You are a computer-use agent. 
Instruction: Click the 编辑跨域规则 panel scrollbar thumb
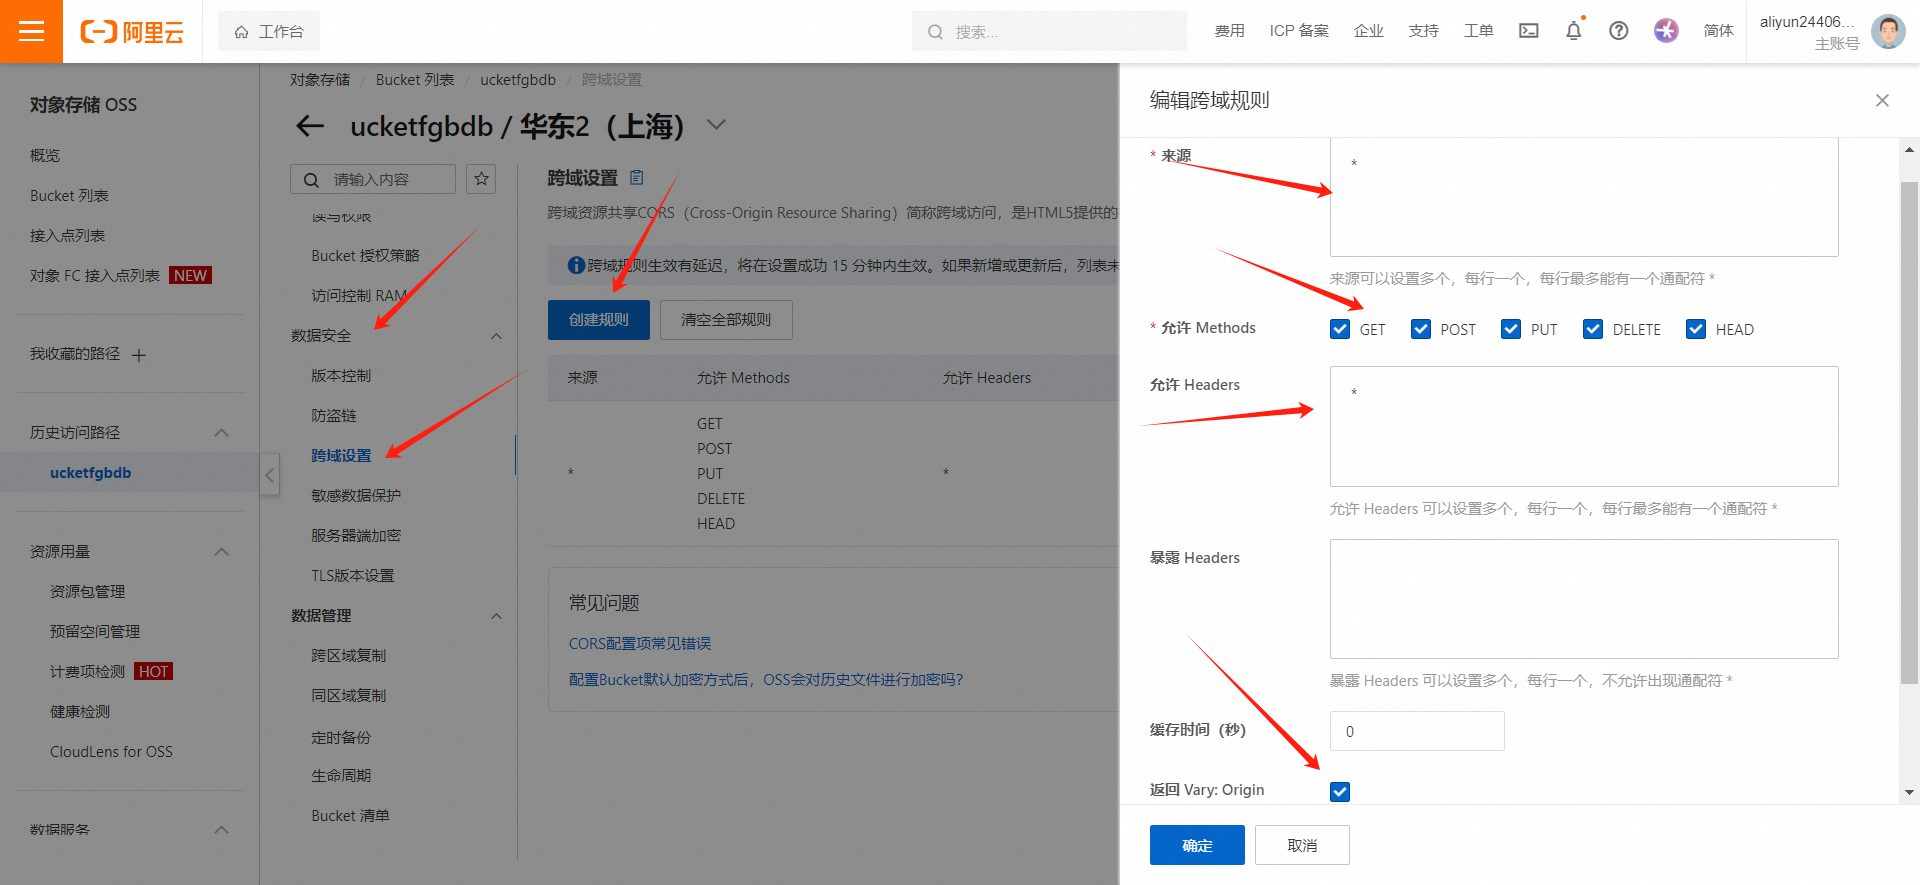pyautogui.click(x=1909, y=432)
